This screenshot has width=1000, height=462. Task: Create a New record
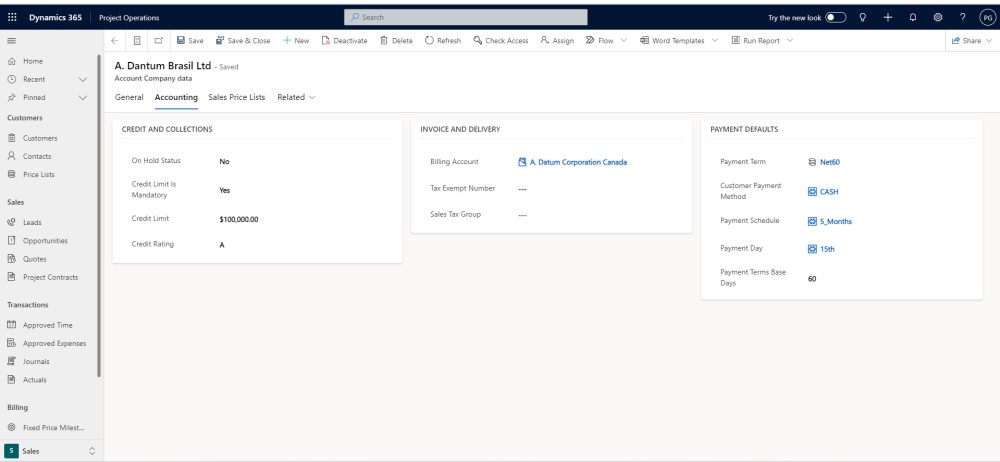tap(296, 41)
